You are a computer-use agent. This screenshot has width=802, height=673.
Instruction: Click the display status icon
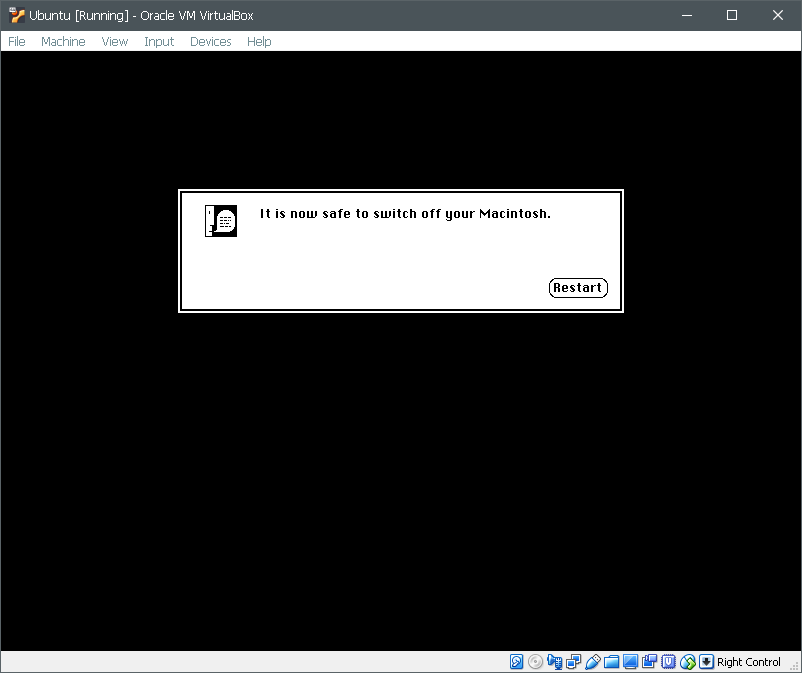pos(630,662)
